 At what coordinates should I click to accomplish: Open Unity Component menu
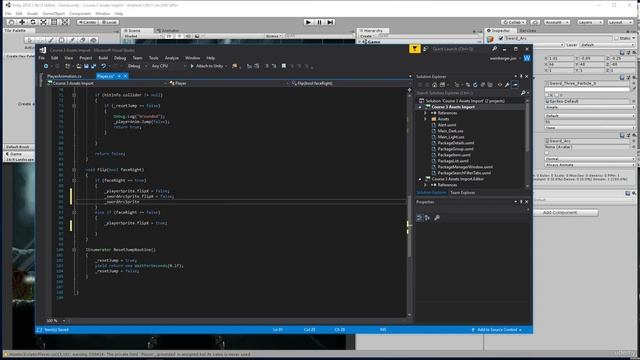(x=80, y=13)
